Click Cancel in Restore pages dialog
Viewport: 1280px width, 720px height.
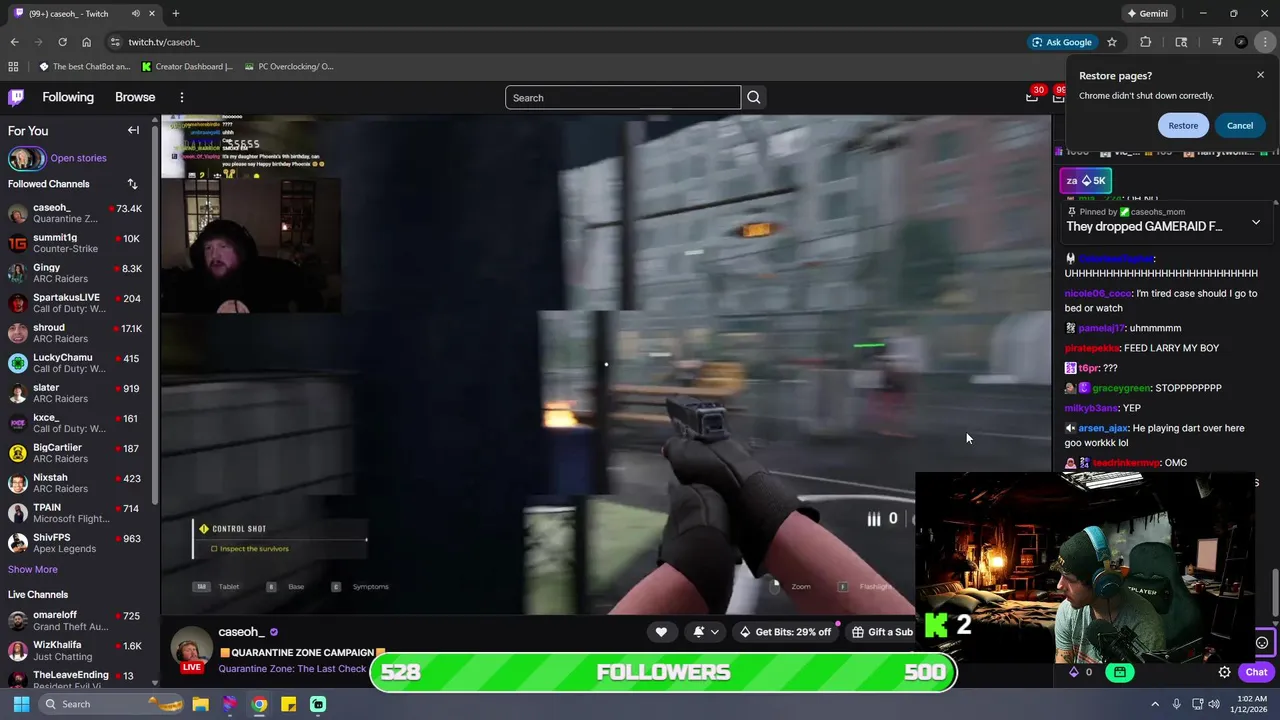[1240, 125]
